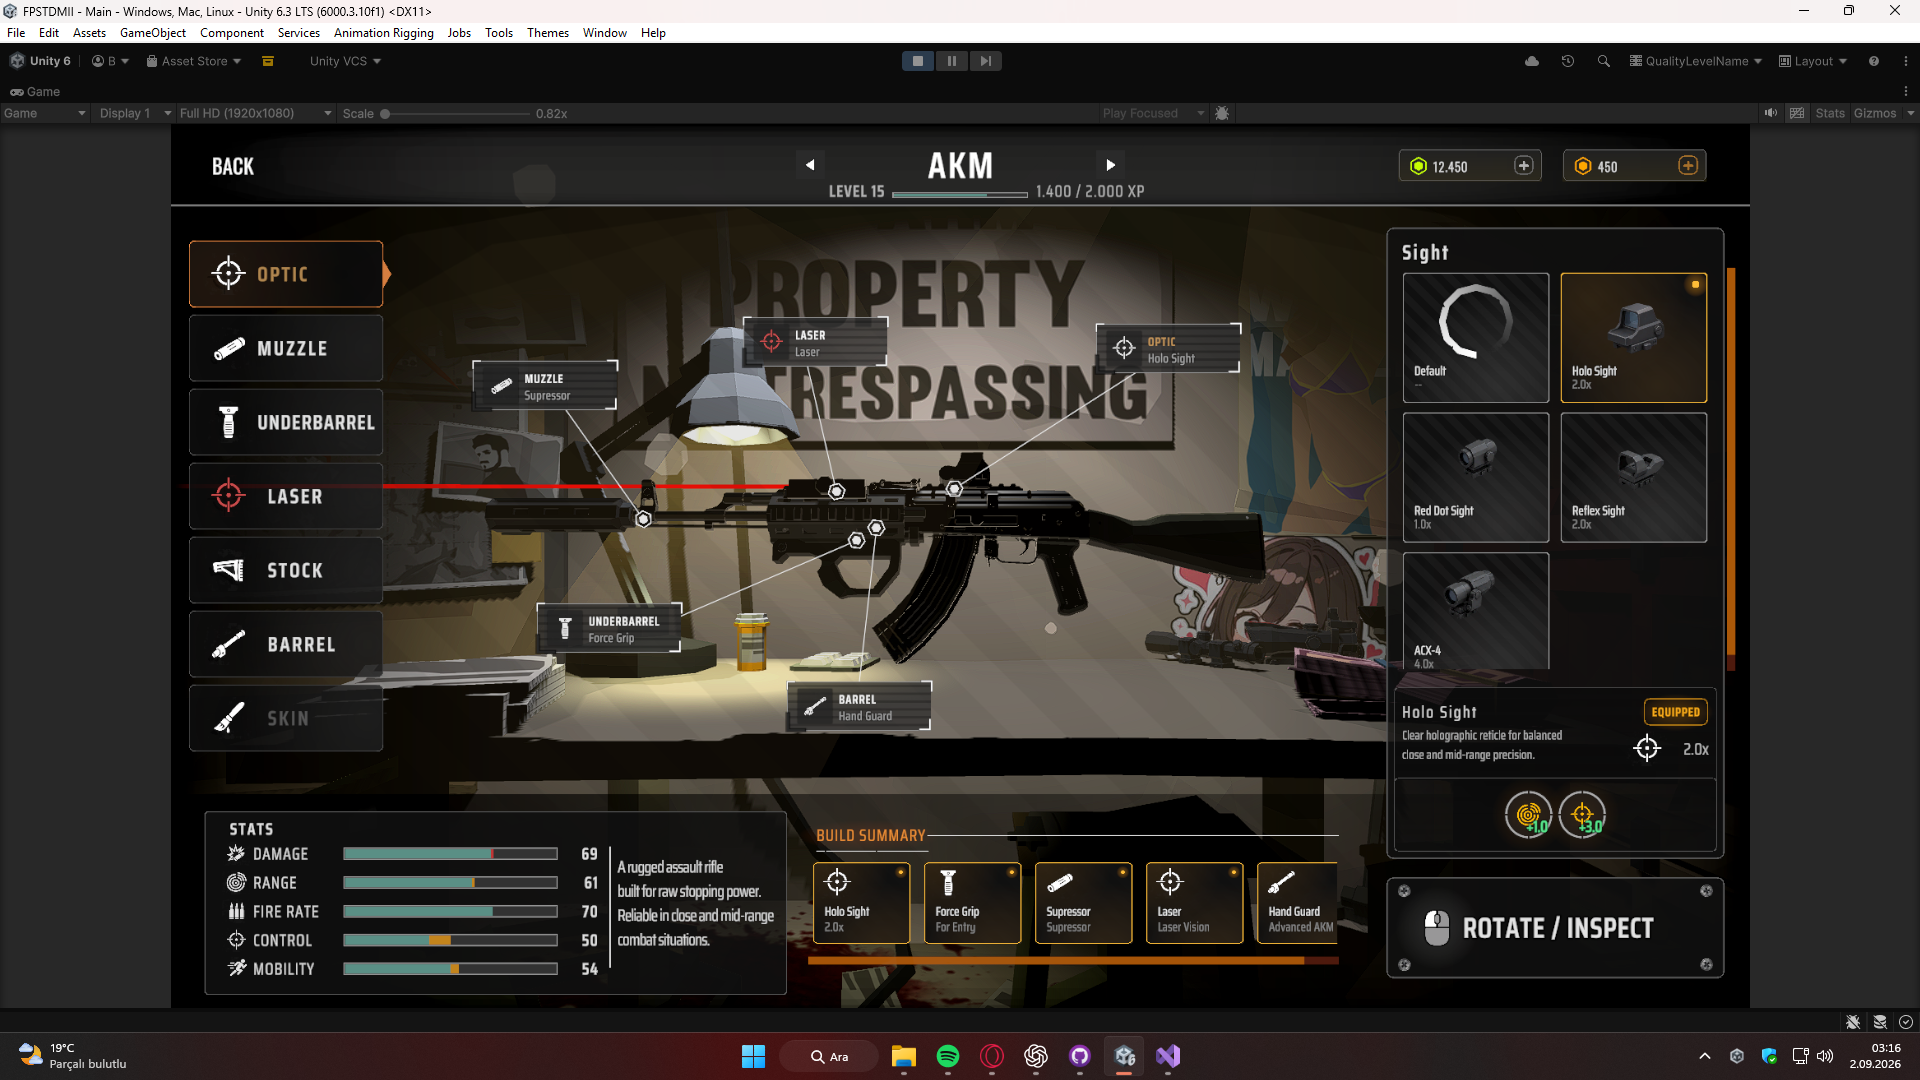Open the Display 1 dropdown
This screenshot has height=1080, width=1920.
click(135, 113)
